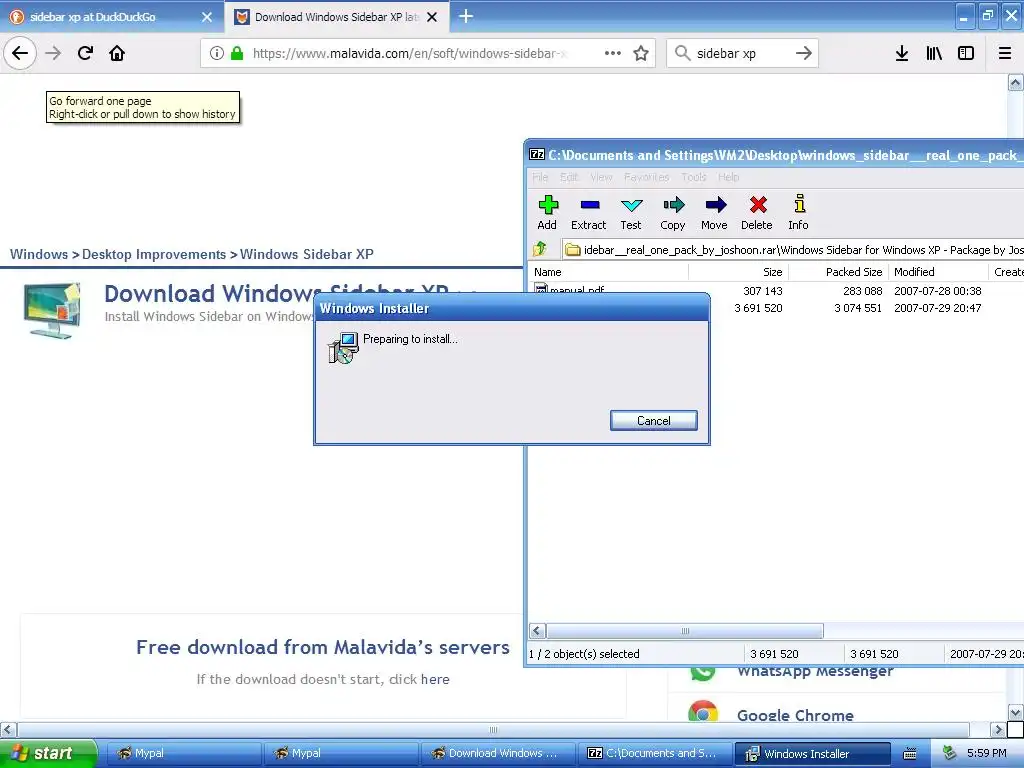
Task: Click the page's vertical scrollbar down arrow
Action: click(1015, 712)
